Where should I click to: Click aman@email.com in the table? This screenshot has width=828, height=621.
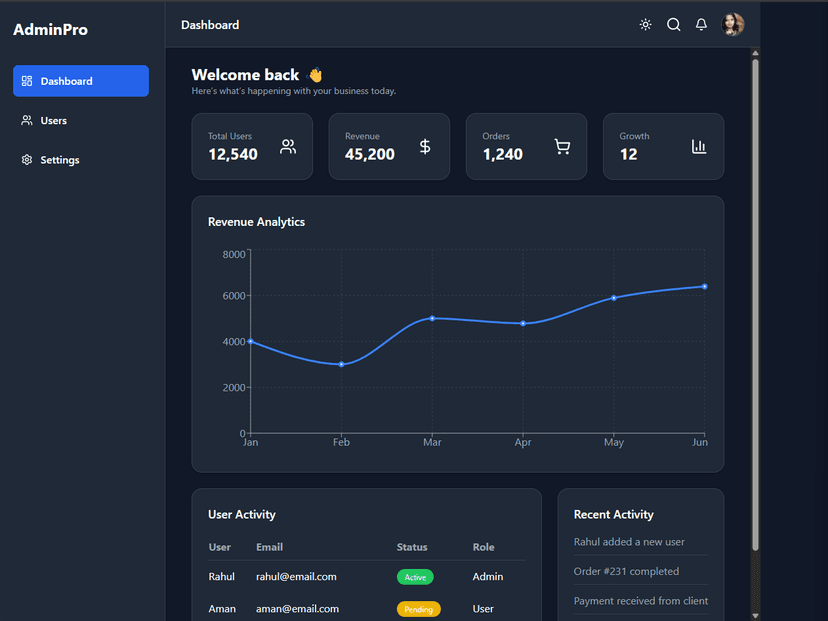click(297, 609)
